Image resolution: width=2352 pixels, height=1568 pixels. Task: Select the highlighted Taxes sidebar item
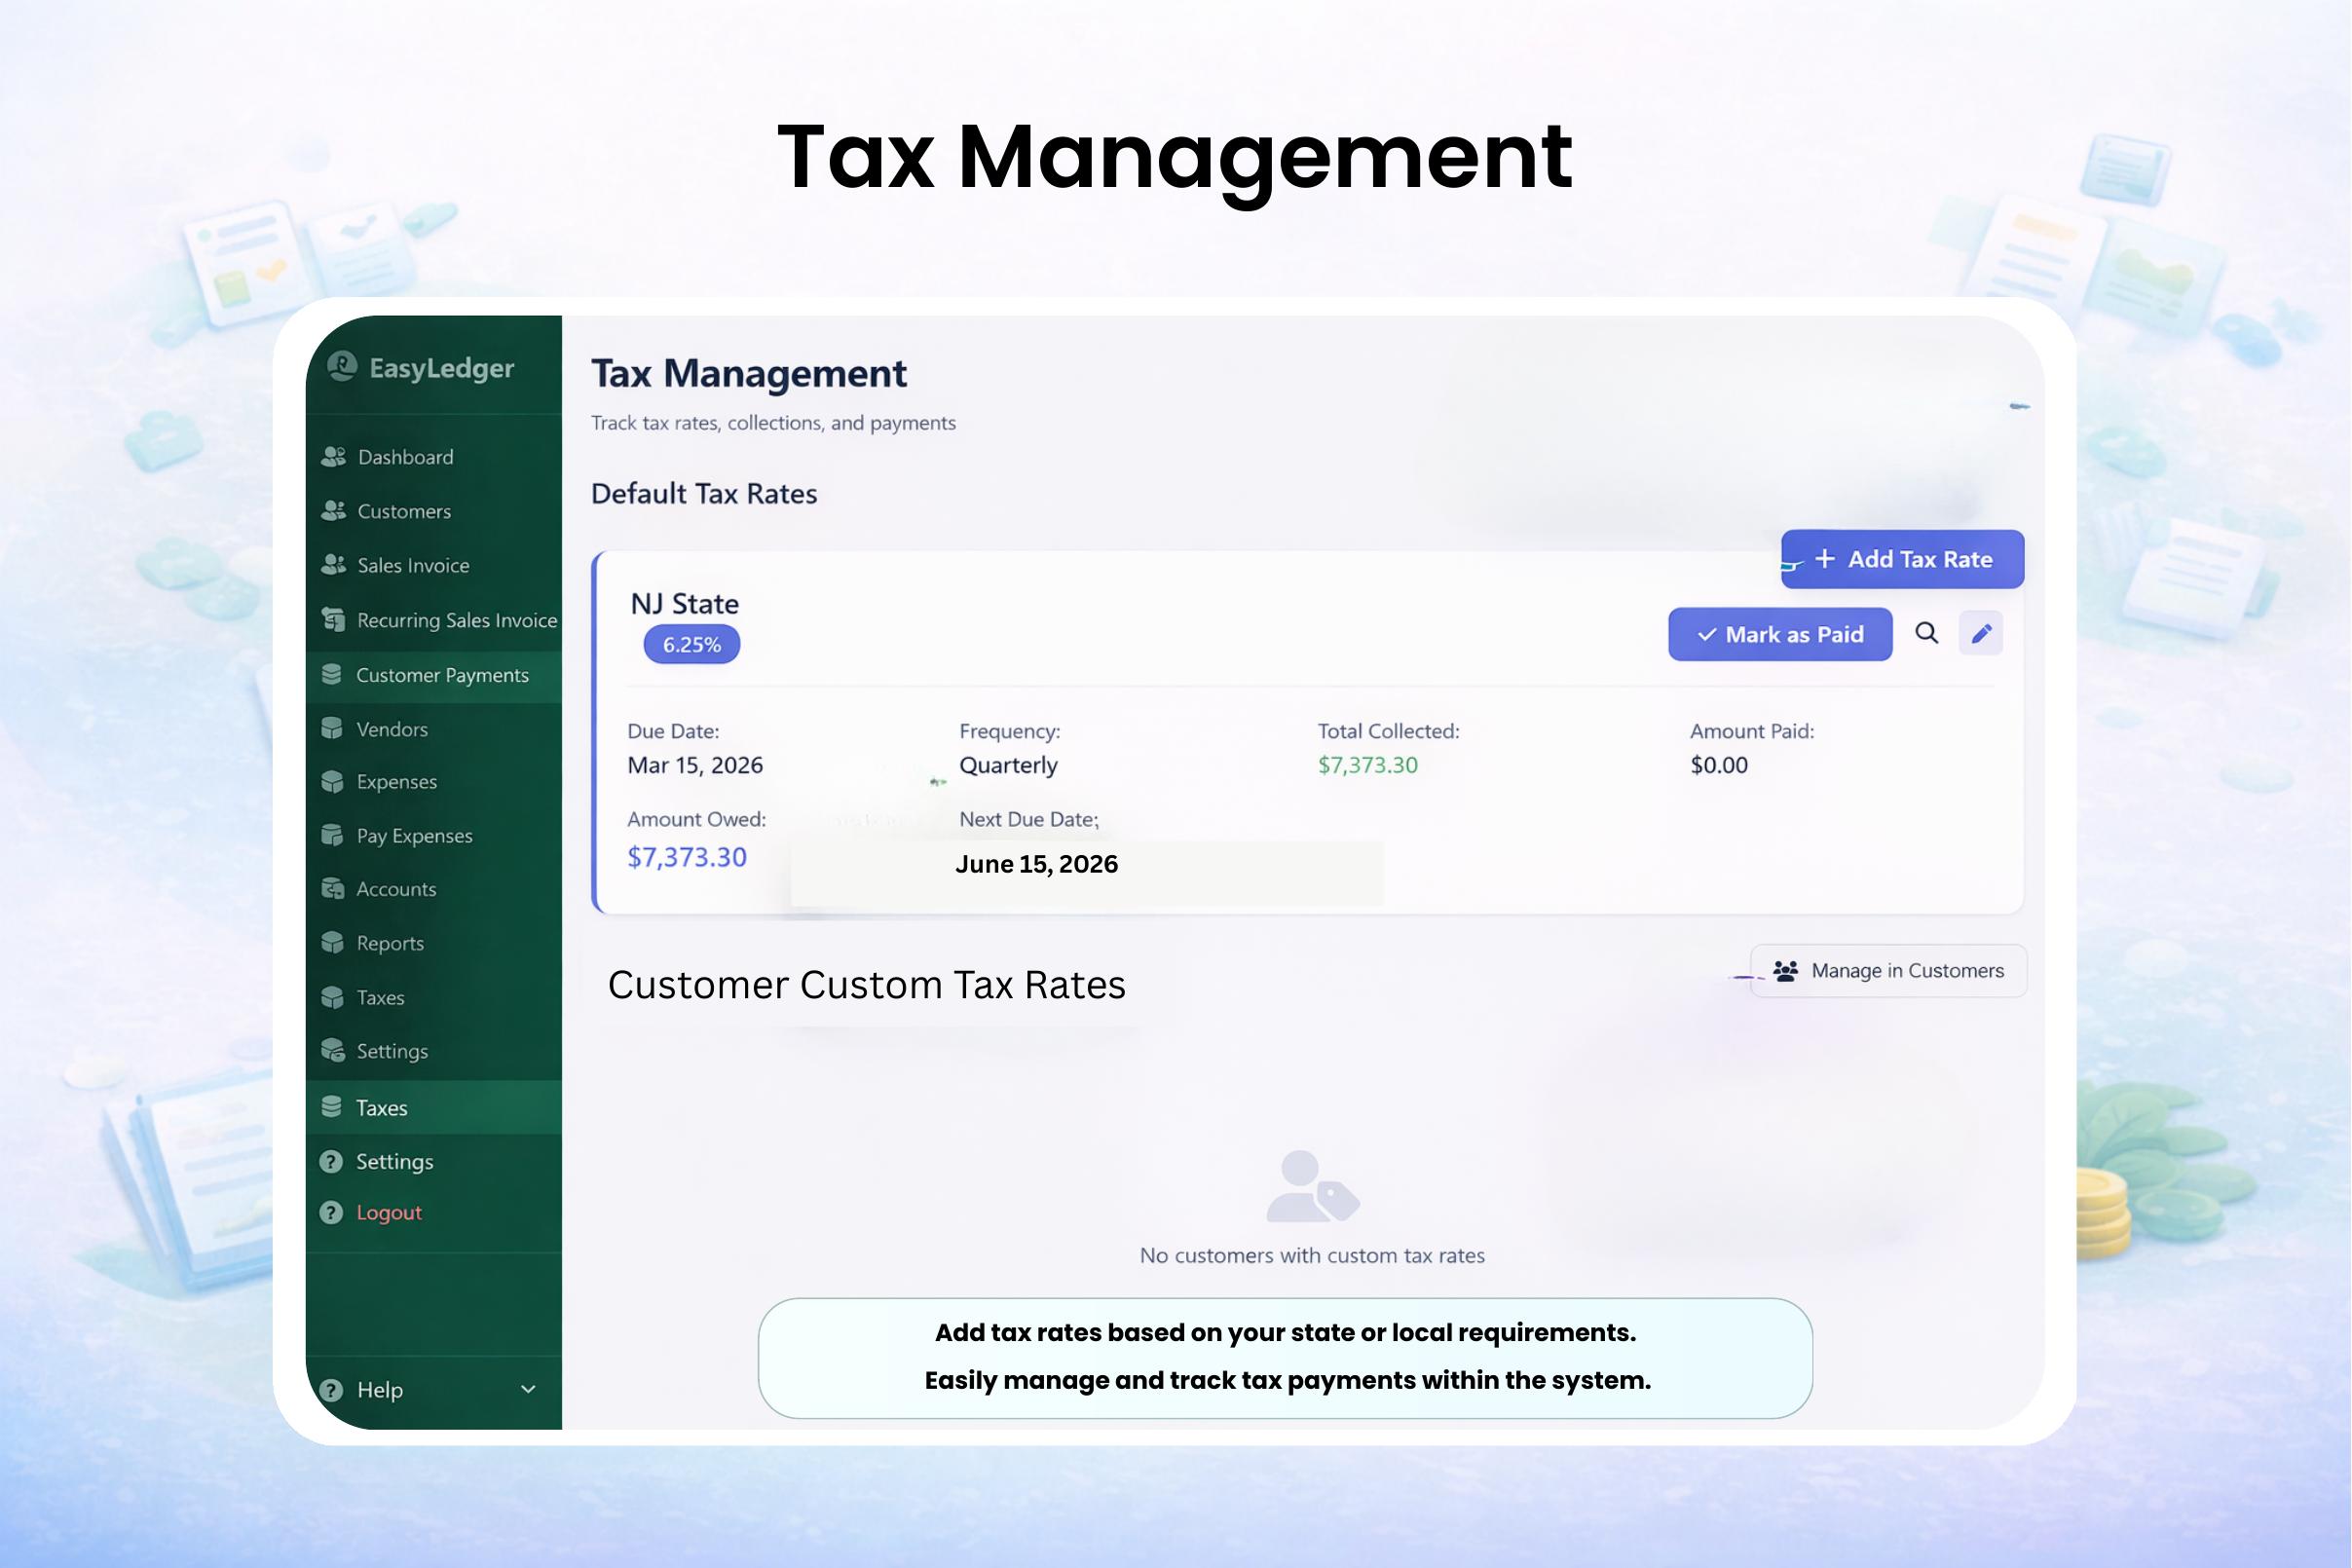tap(434, 1107)
